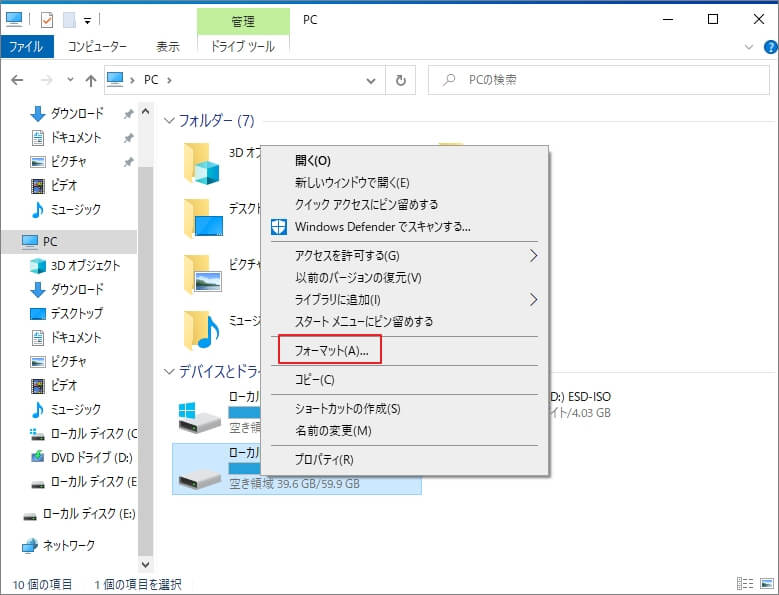Click the navigation pane scroll down arrow
The image size is (779, 595).
coord(145,565)
